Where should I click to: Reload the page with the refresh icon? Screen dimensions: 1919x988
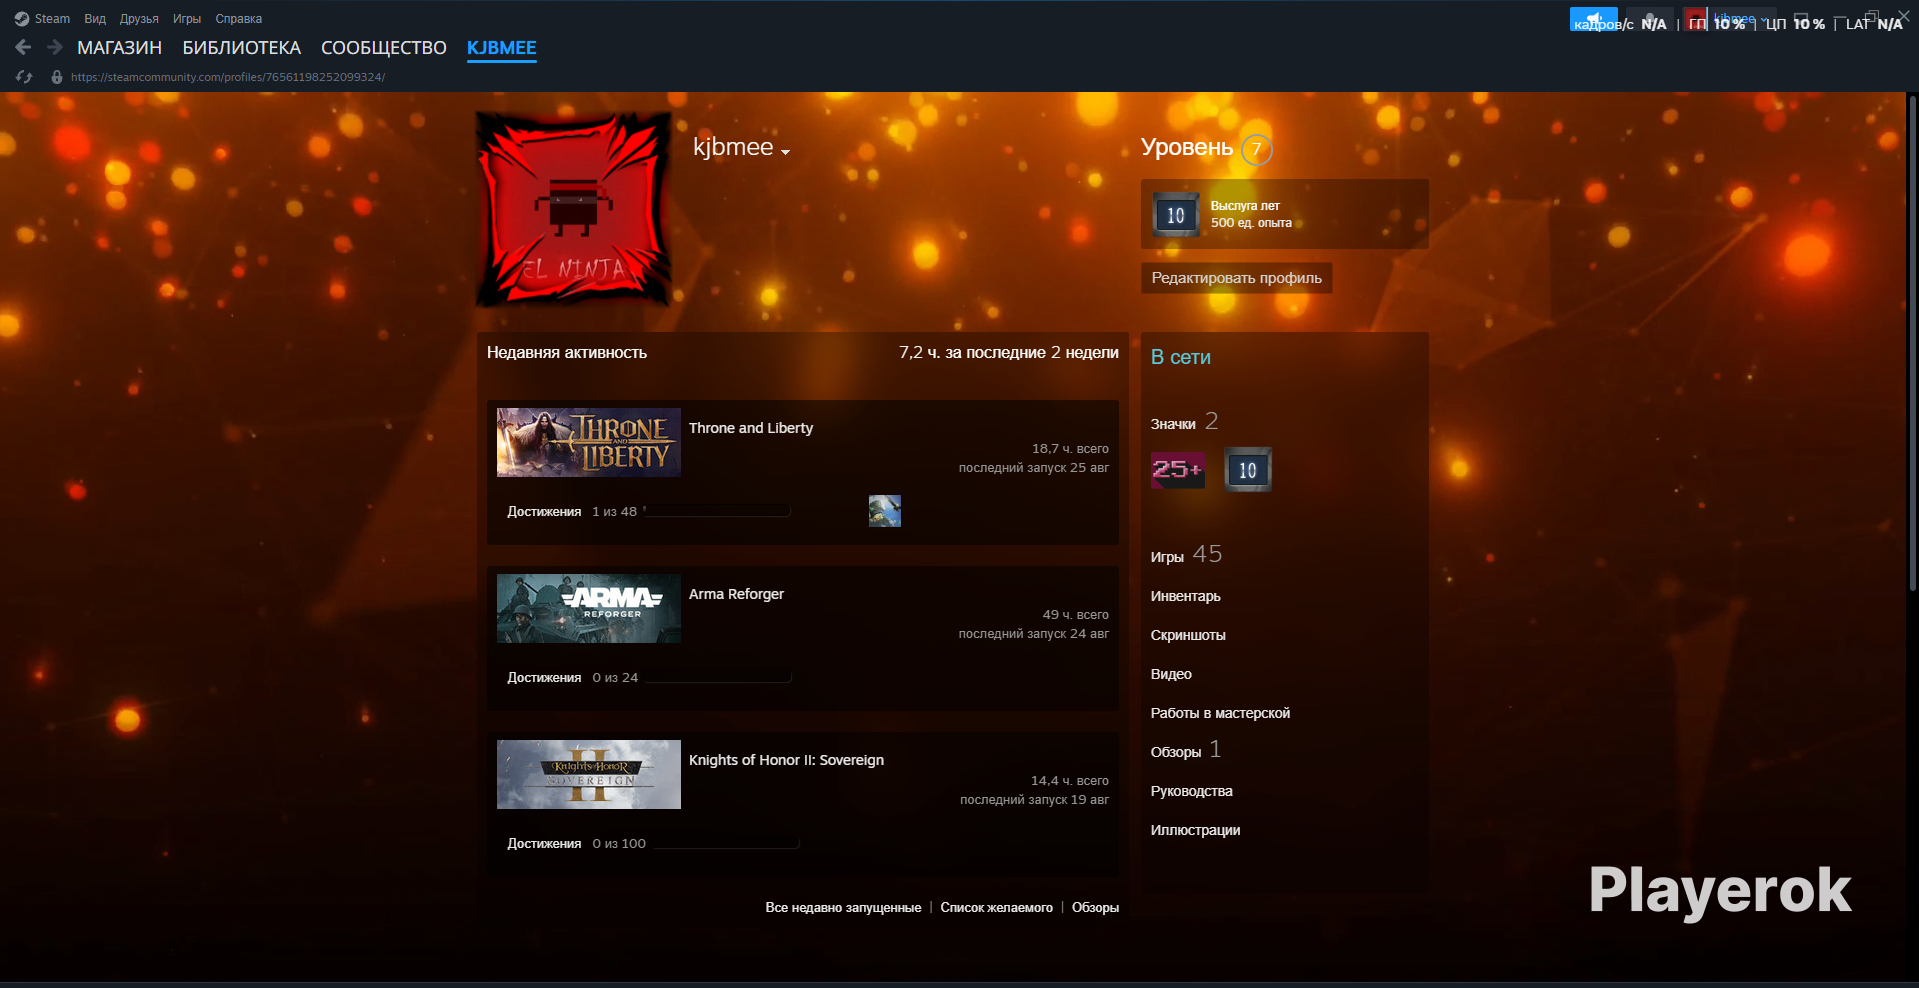point(25,77)
